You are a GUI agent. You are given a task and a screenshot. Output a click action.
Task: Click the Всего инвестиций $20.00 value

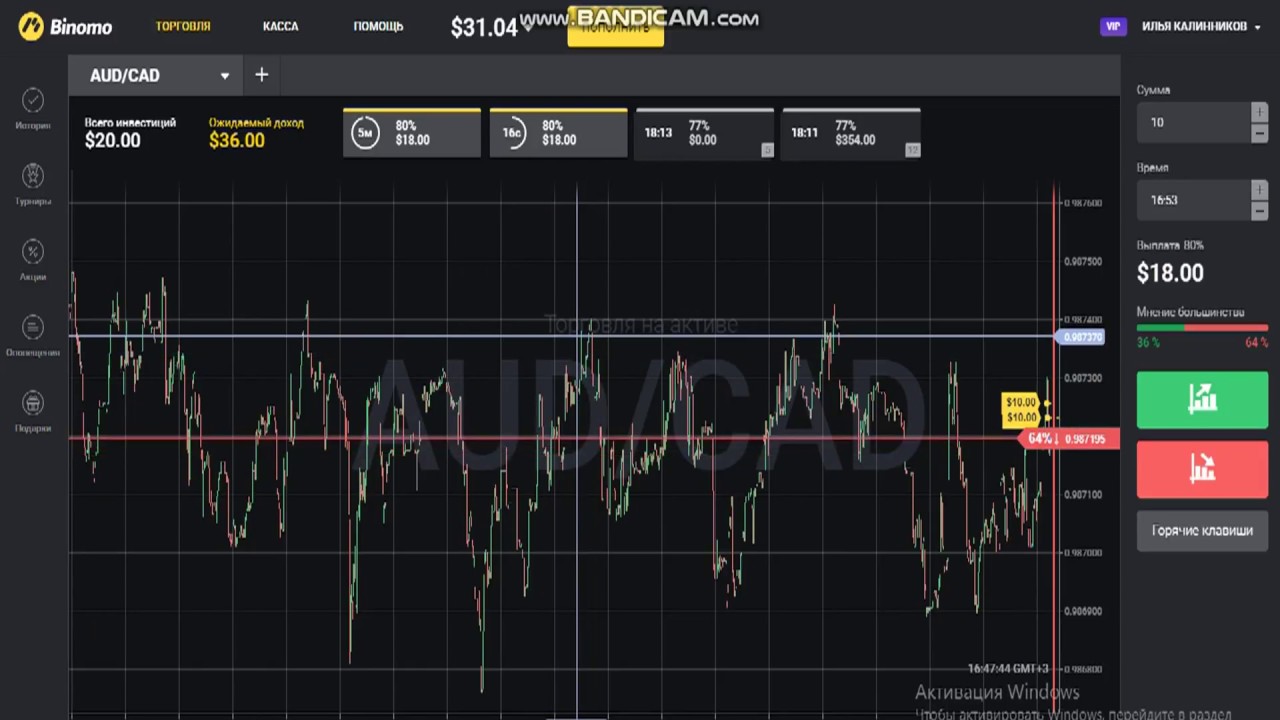(x=112, y=141)
